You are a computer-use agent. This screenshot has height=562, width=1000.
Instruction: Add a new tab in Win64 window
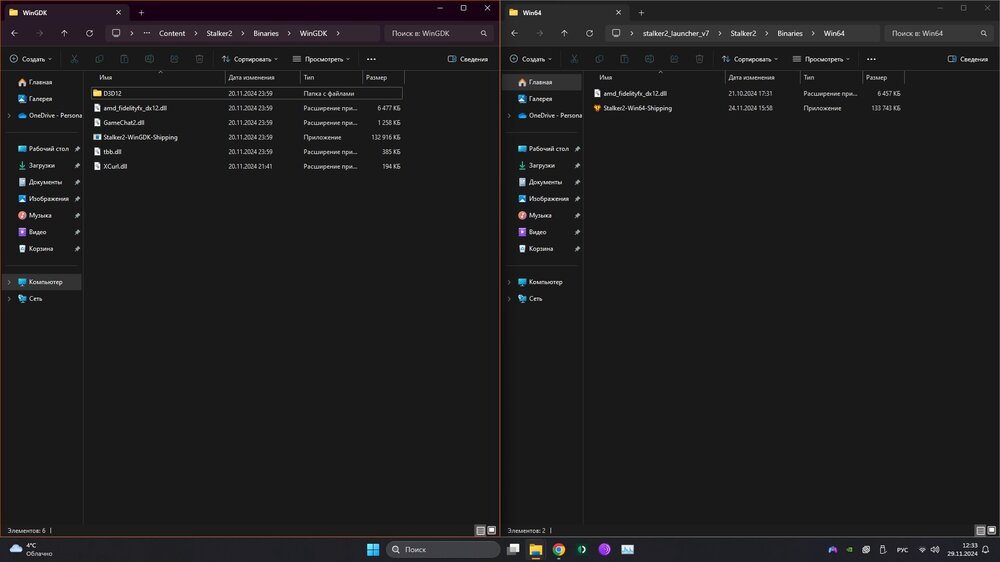pyautogui.click(x=641, y=12)
